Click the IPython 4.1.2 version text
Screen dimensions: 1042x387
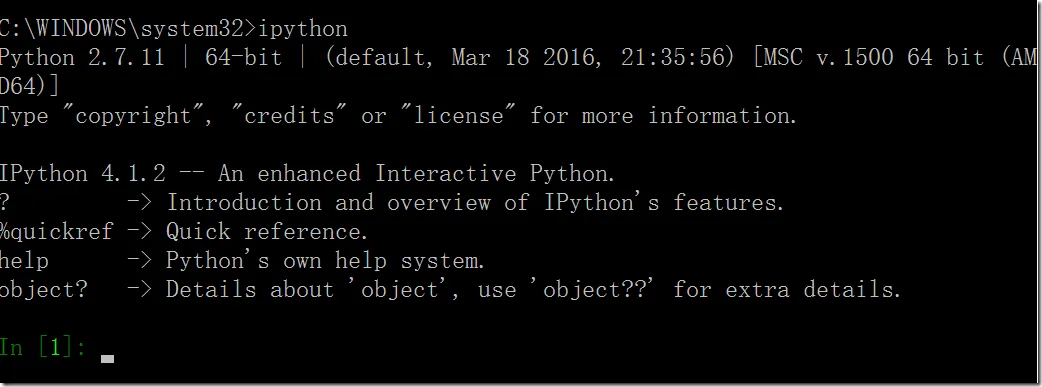82,174
